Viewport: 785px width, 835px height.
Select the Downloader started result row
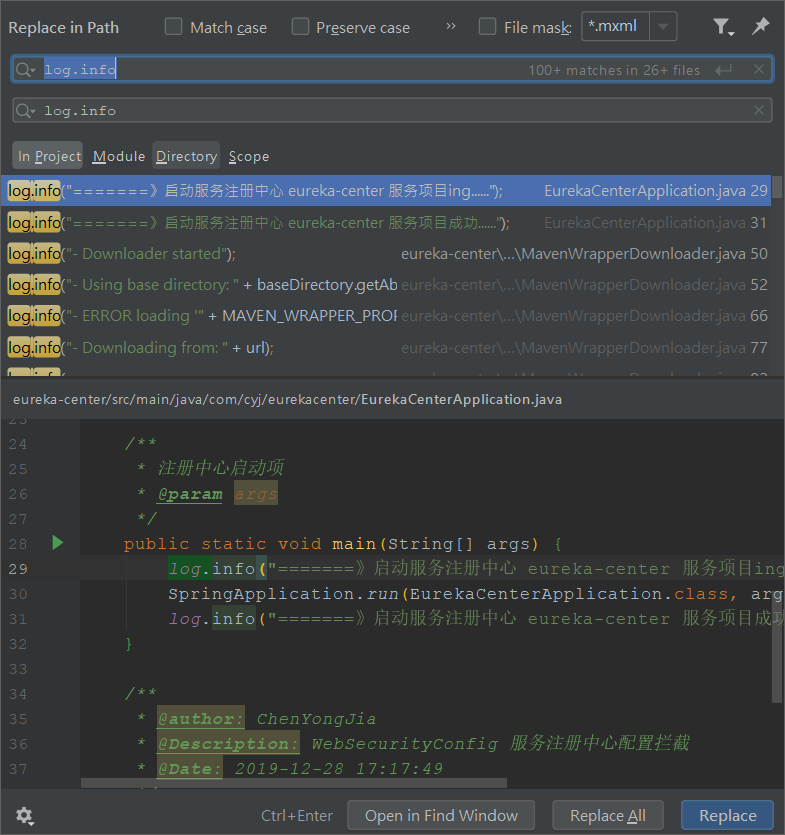click(386, 253)
